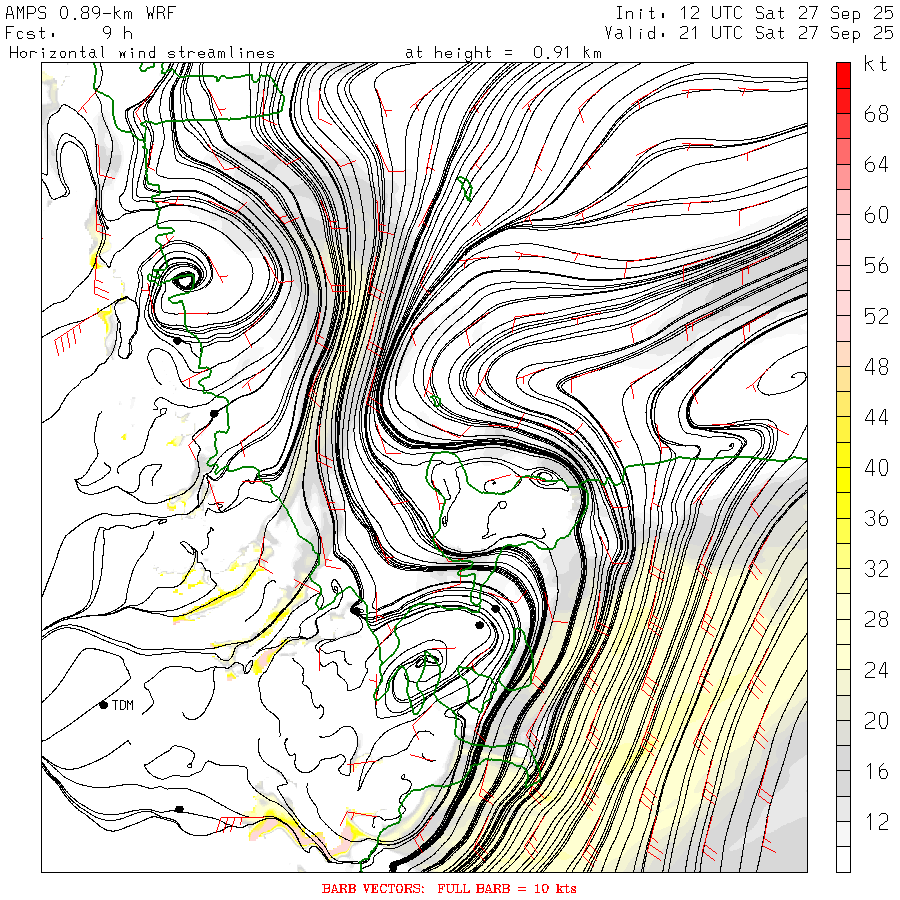The width and height of the screenshot is (900, 900).
Task: Pick the white bottom colorbar segment
Action: point(843,859)
